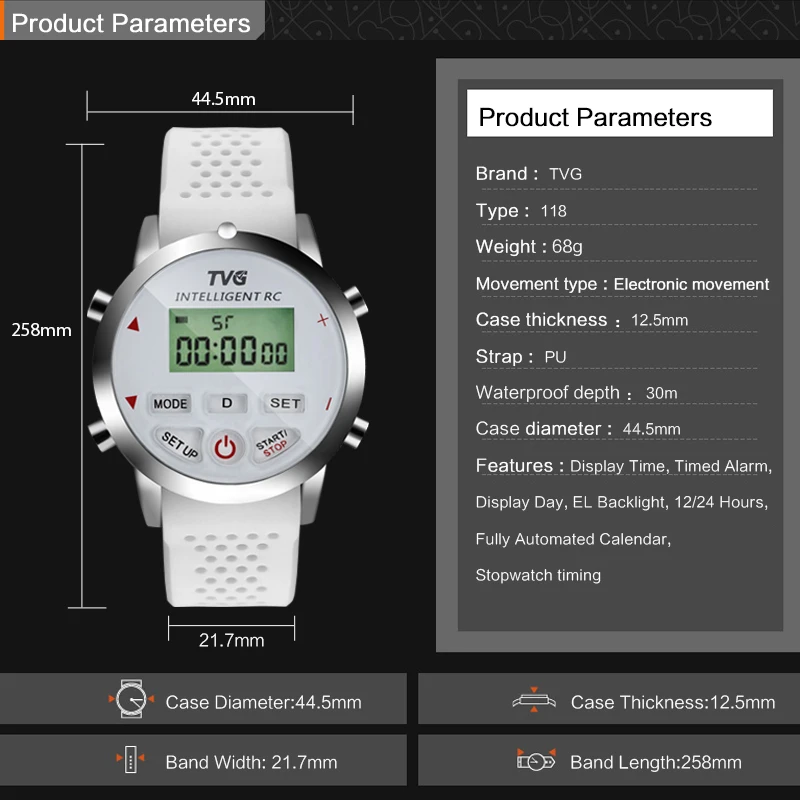
Task: Click the 'INTELLIGENT RC' text on dial
Action: [228, 296]
